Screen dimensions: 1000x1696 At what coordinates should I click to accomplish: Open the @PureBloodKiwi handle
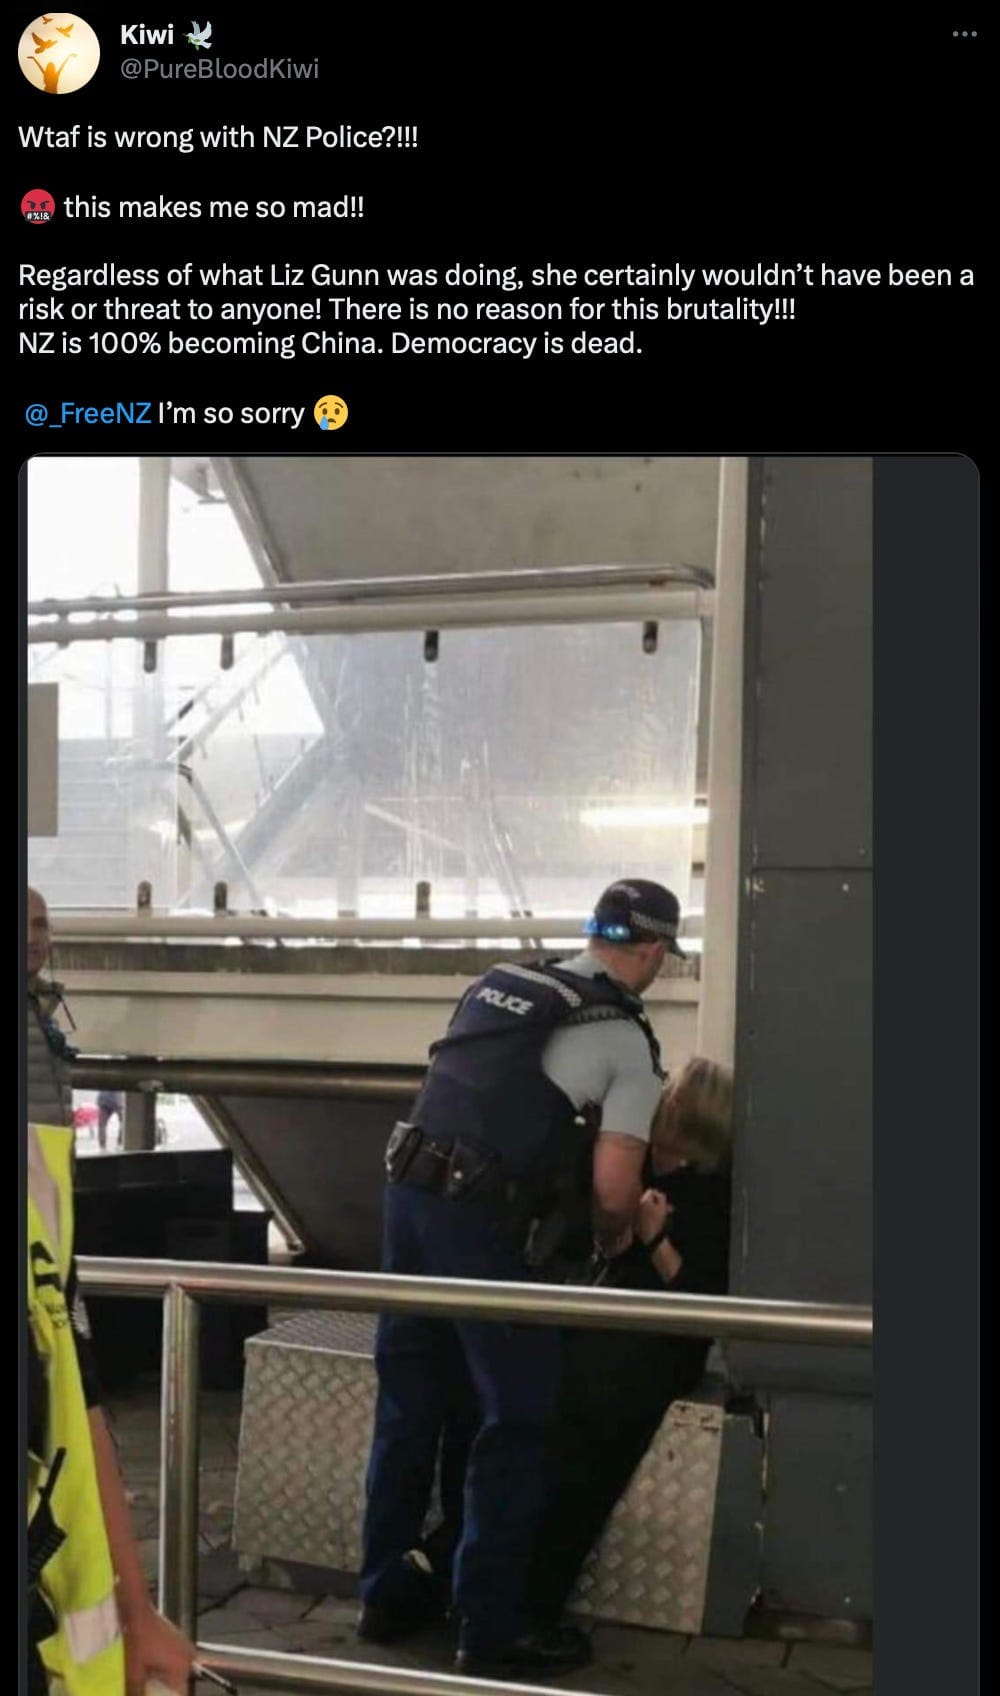(x=219, y=68)
